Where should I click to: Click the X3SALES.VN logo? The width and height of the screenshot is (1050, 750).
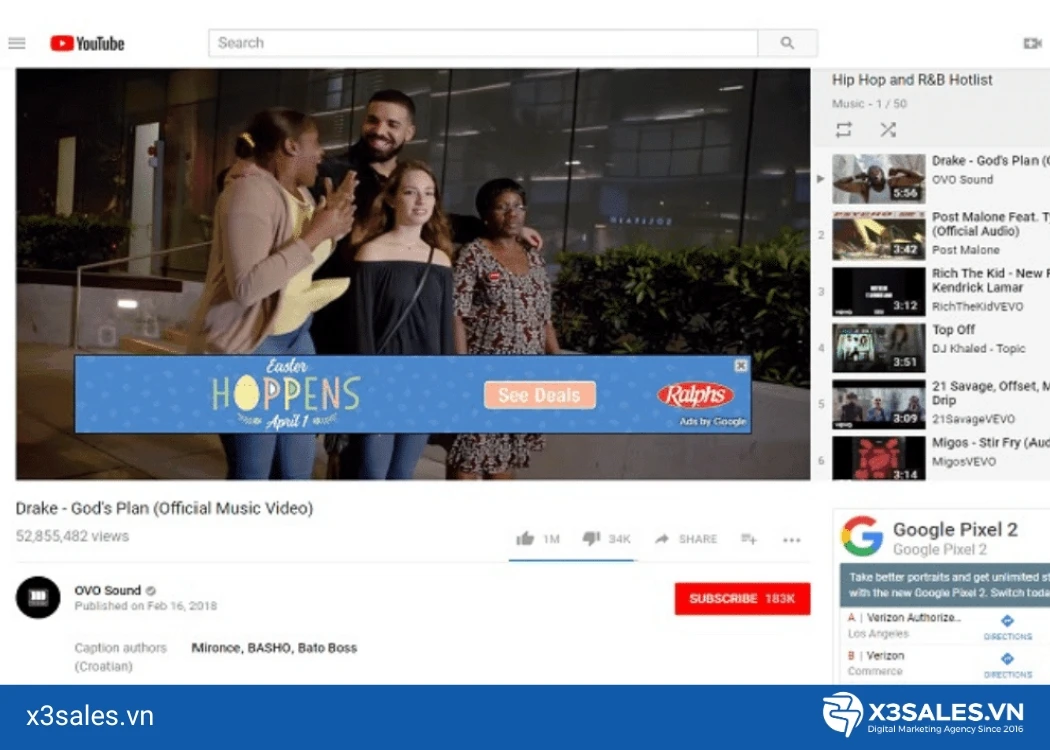(x=923, y=716)
